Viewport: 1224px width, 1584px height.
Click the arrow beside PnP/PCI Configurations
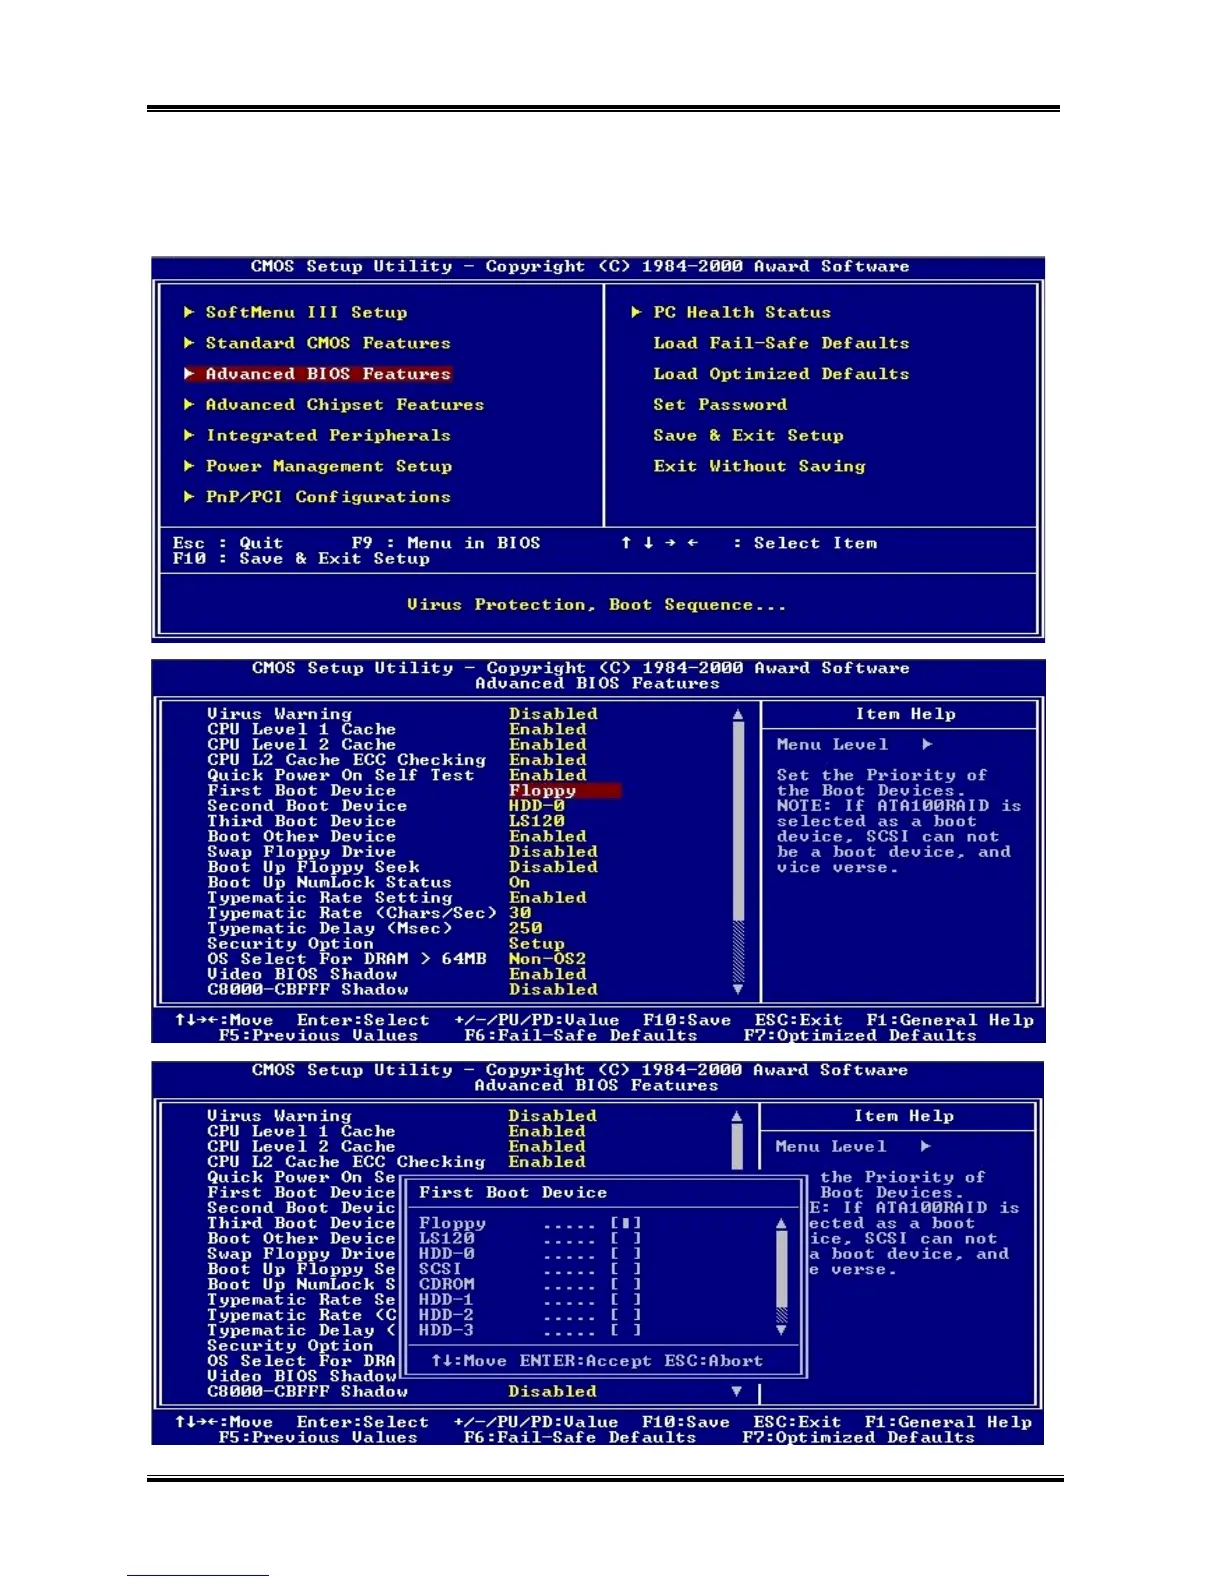pos(189,497)
